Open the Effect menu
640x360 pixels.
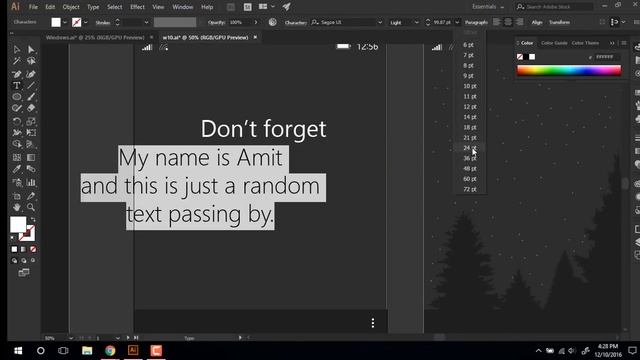point(137,7)
